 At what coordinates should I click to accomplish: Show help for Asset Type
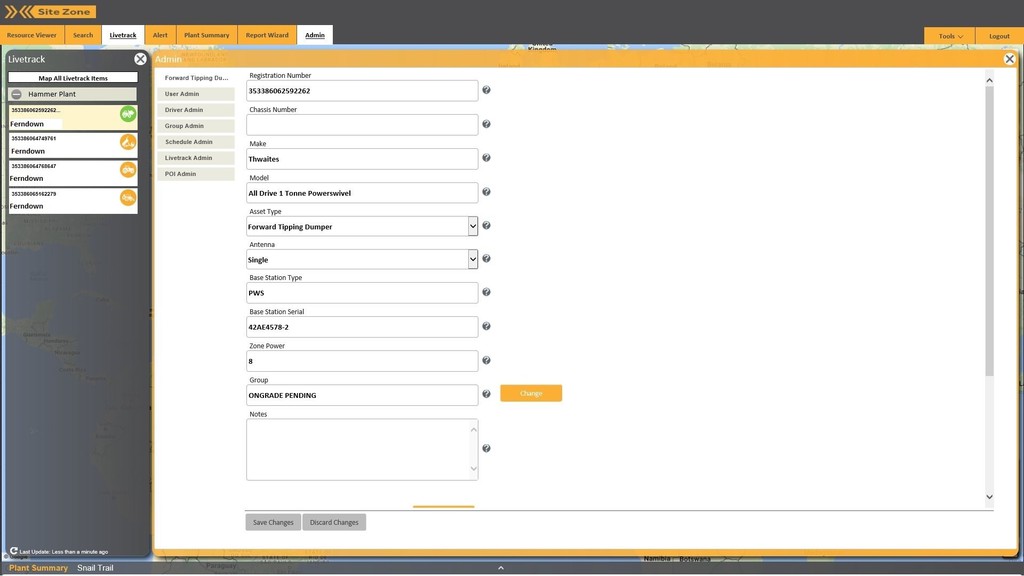pyautogui.click(x=486, y=226)
